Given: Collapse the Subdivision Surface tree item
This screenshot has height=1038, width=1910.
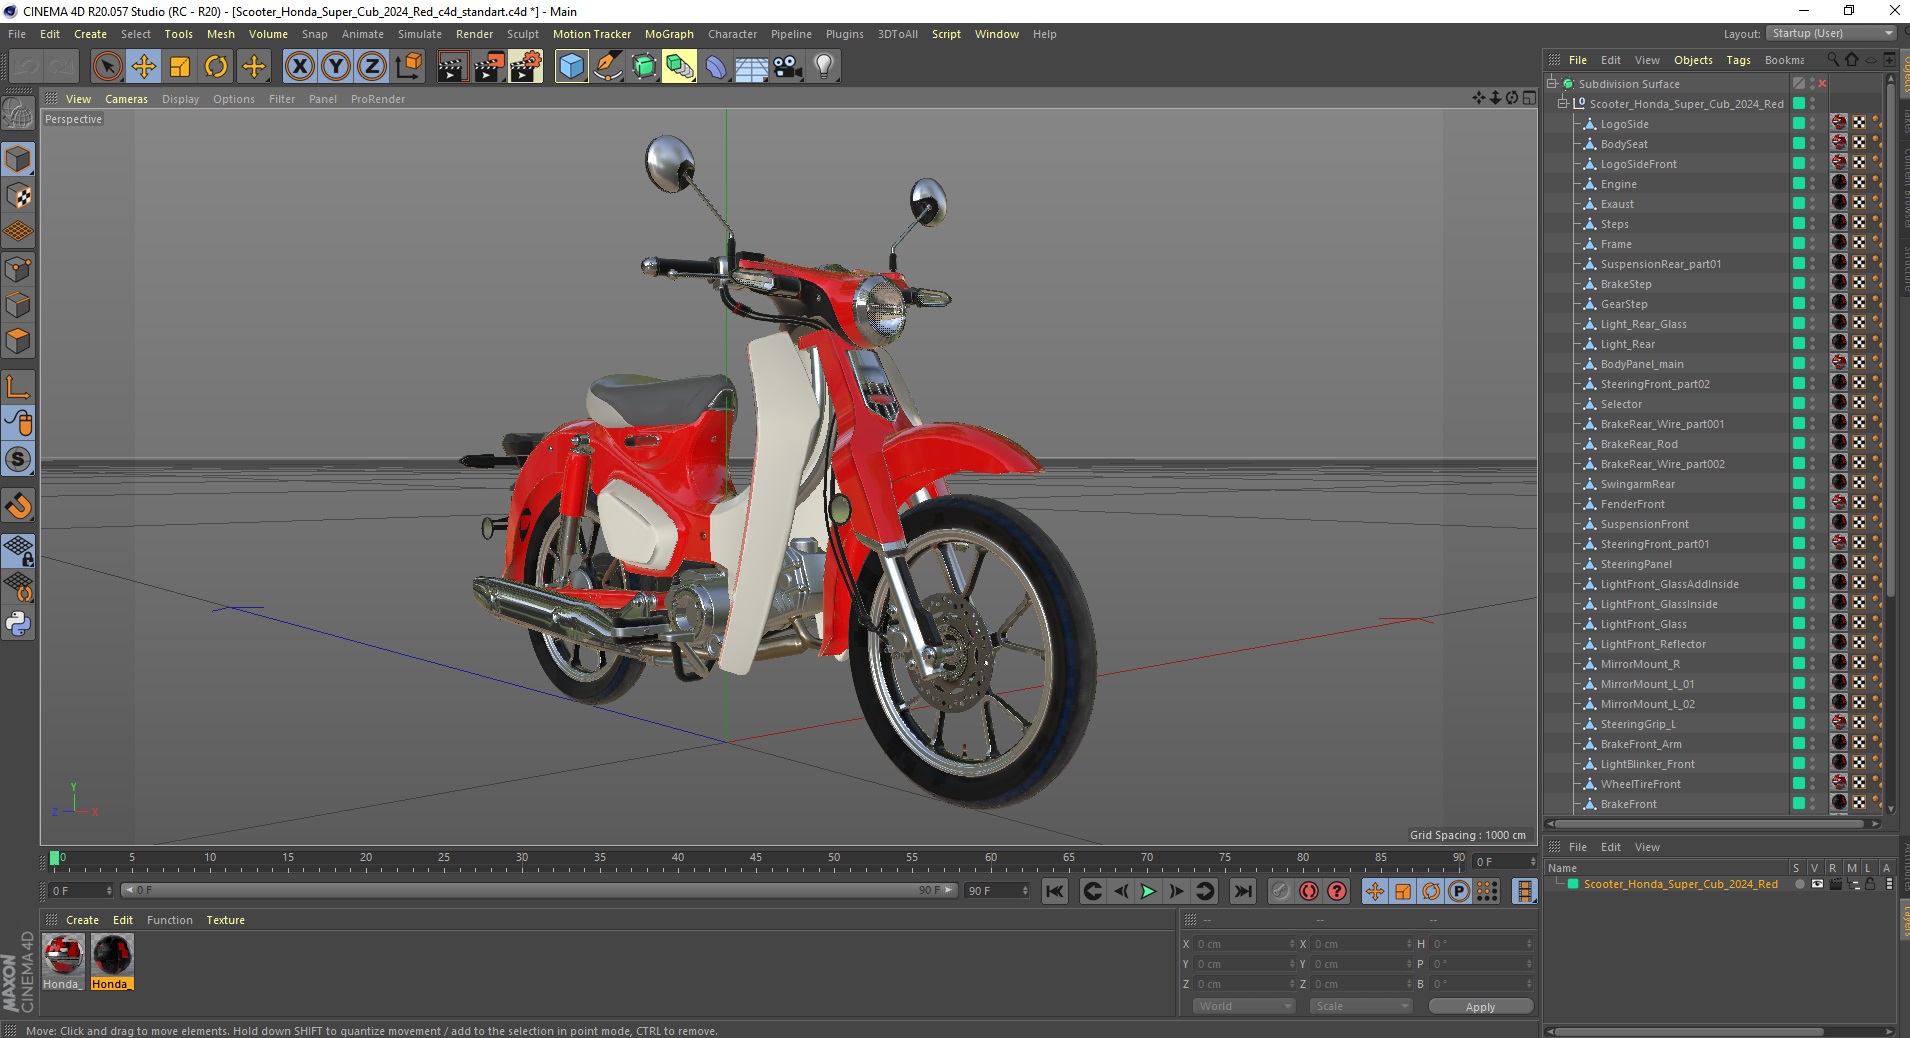Looking at the screenshot, I should point(1552,84).
